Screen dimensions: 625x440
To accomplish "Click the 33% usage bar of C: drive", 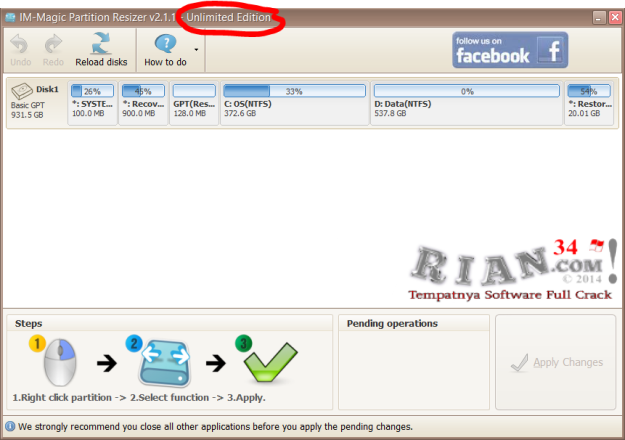I will [x=295, y=91].
